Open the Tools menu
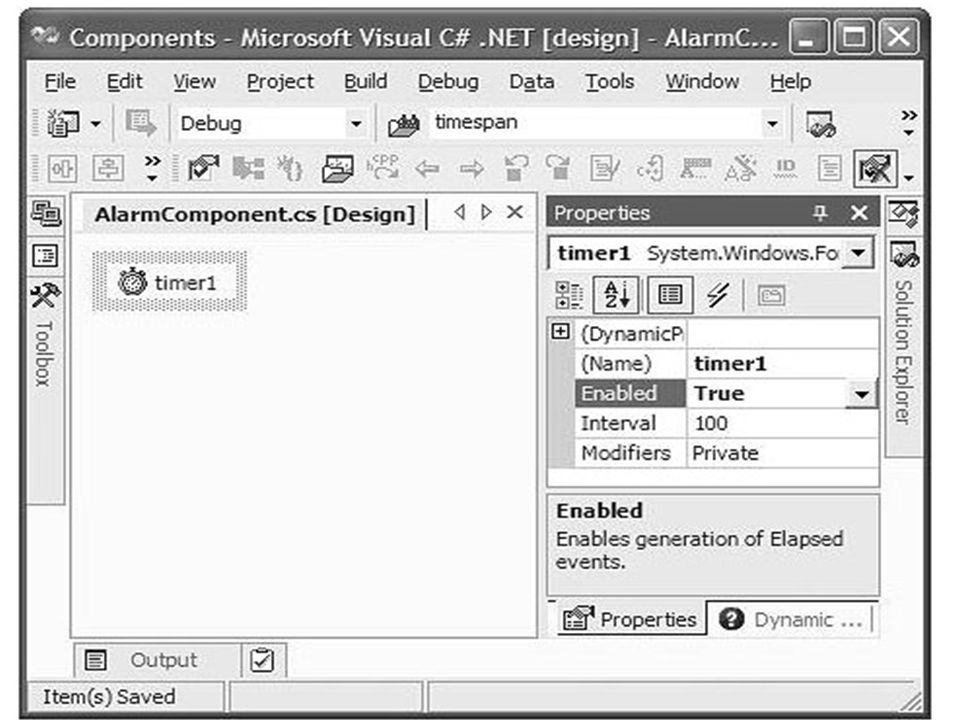 (x=609, y=81)
